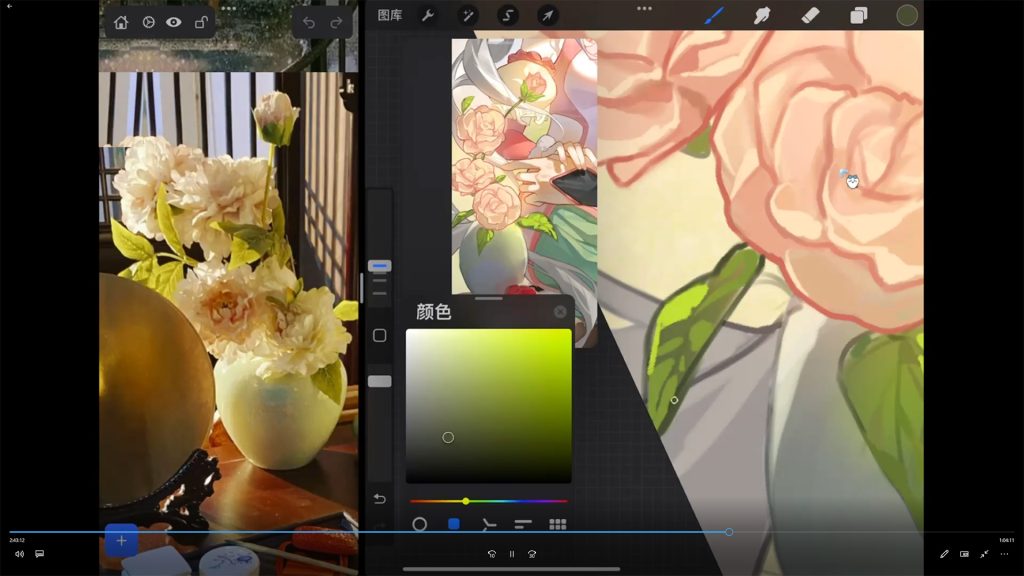Image resolution: width=1024 pixels, height=576 pixels.
Task: Open the Actions wrench menu
Action: (427, 16)
